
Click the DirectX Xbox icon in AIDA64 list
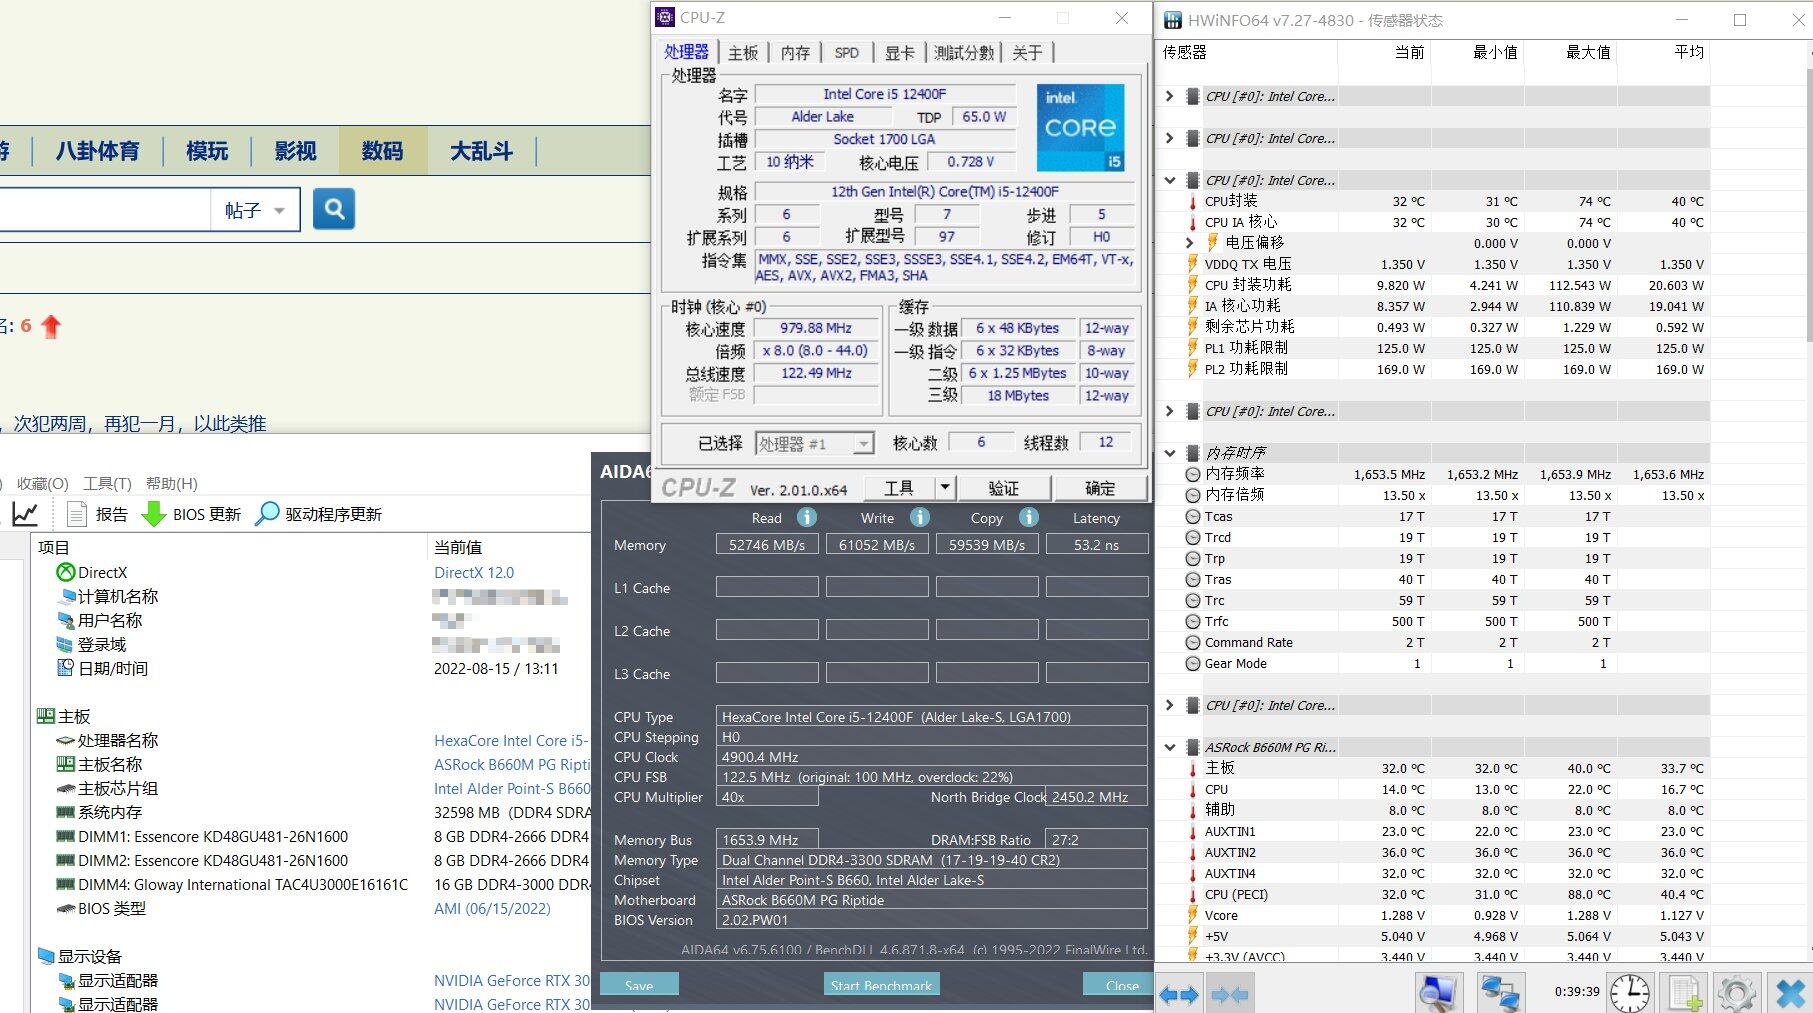[66, 572]
